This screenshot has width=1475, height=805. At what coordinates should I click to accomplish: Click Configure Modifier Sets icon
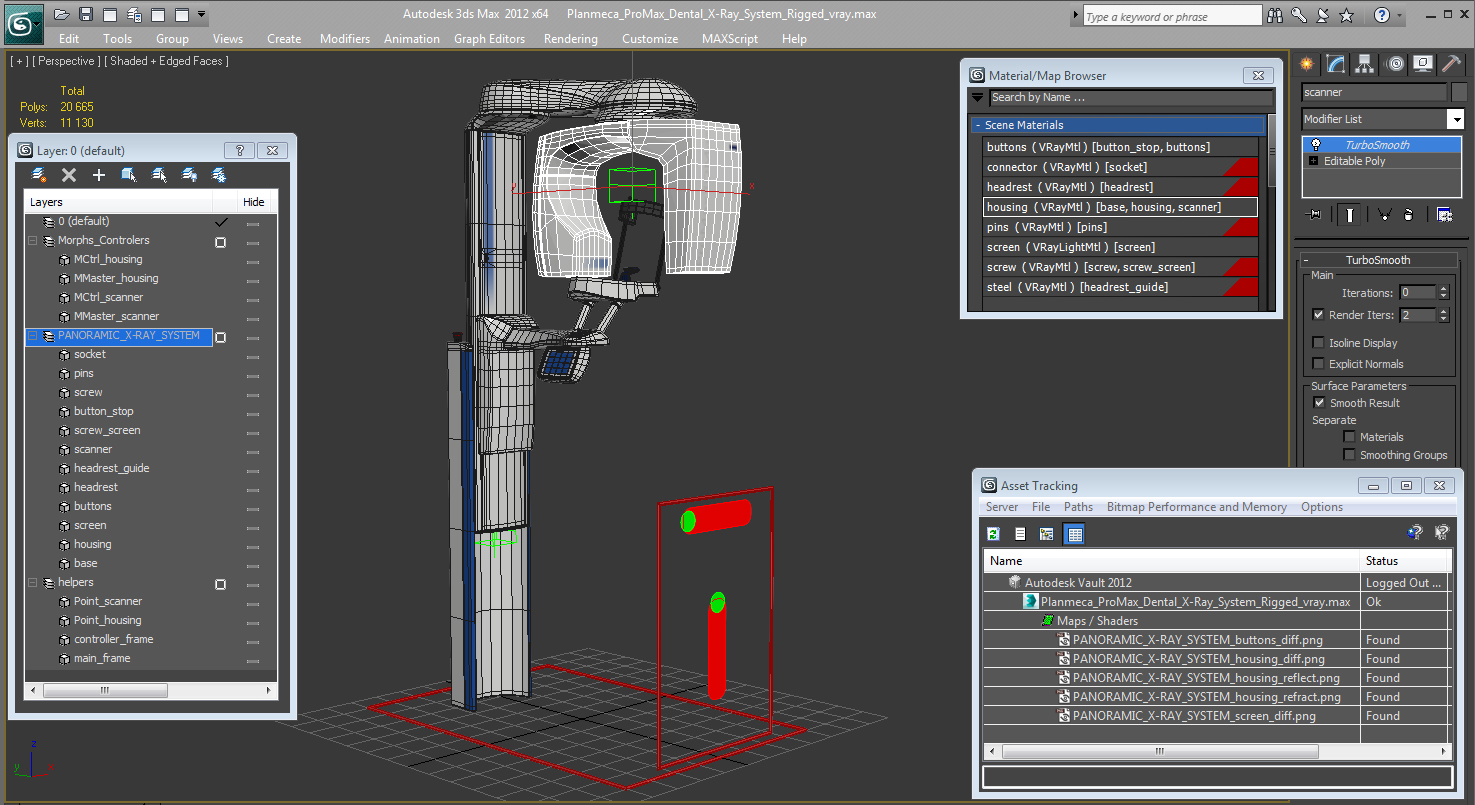[x=1444, y=214]
